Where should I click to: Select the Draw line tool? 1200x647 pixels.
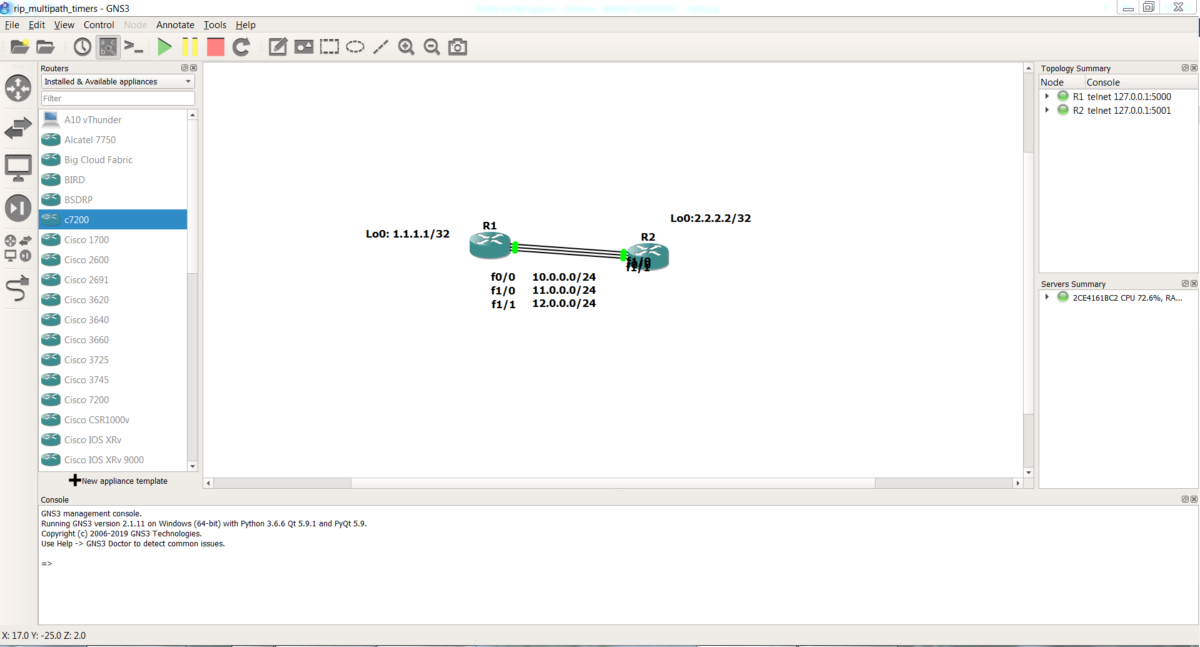pos(380,47)
